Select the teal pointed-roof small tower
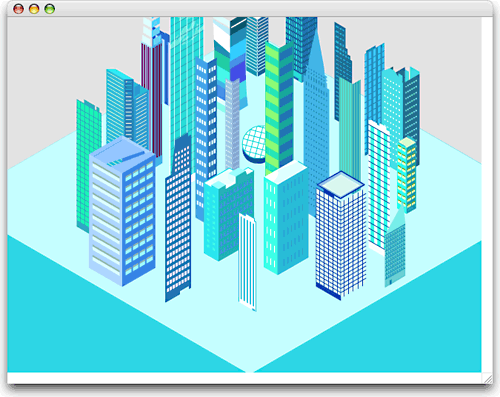Viewport: 500px width, 397px height. (x=395, y=247)
